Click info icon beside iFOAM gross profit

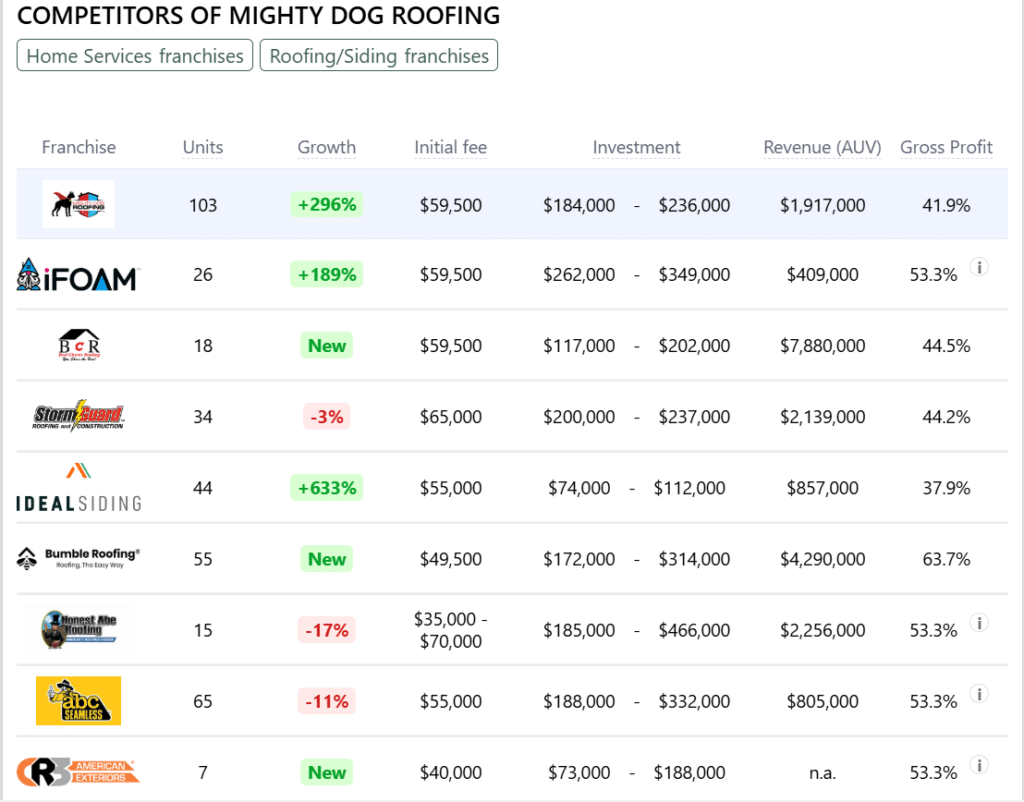(x=979, y=267)
